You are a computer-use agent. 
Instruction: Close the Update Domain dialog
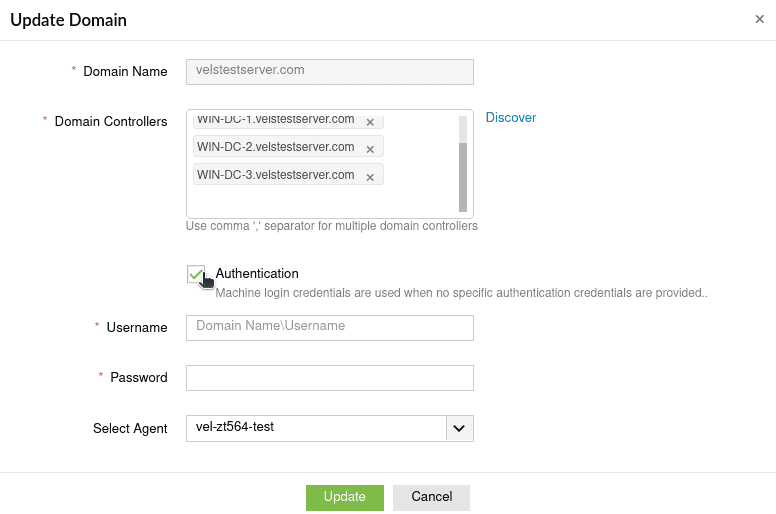pos(759,19)
